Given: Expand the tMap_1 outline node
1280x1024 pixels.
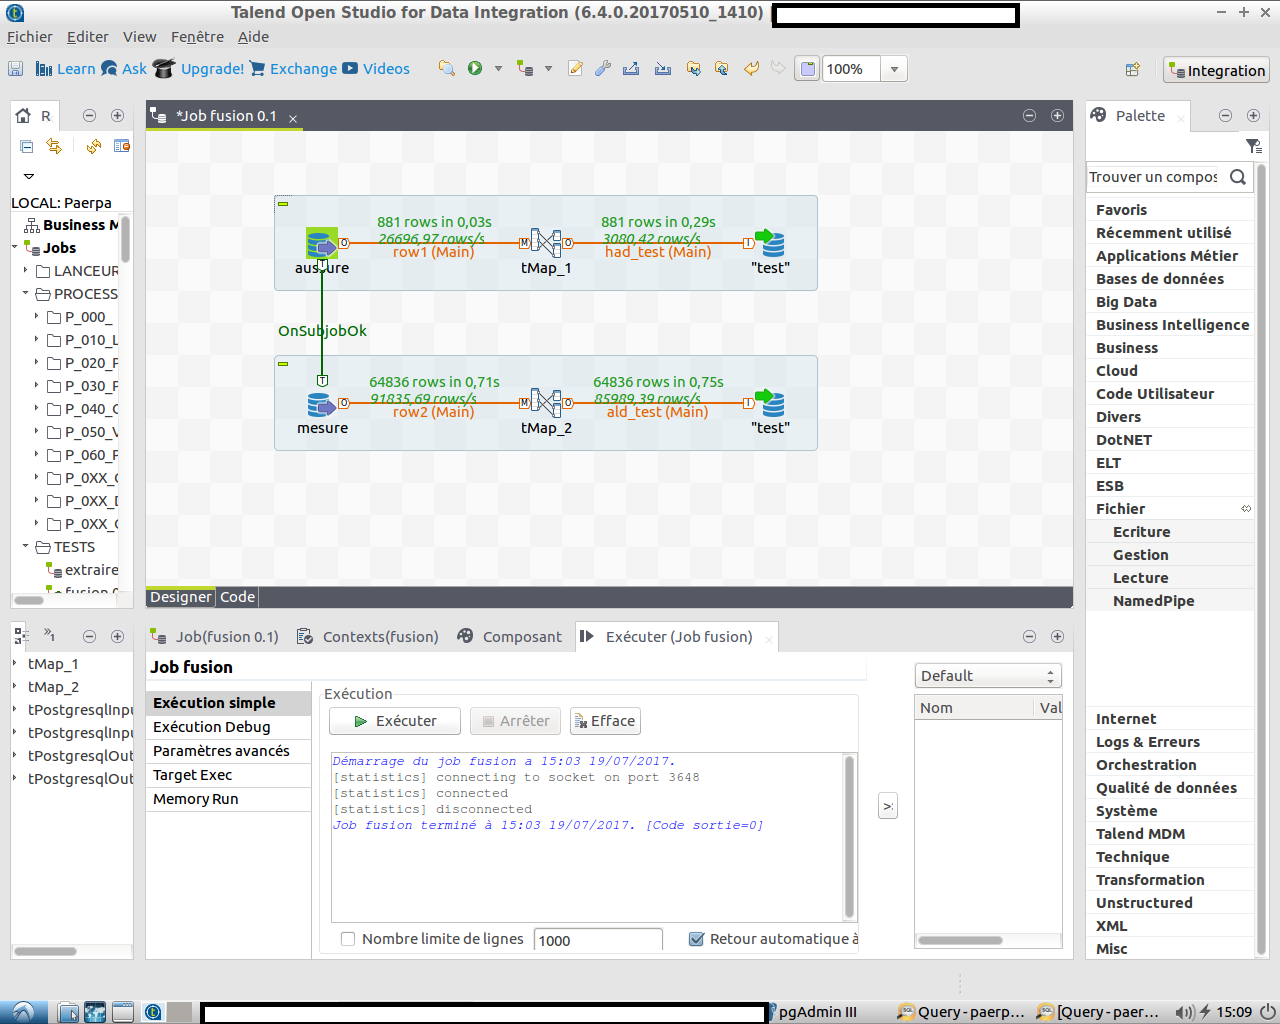Looking at the screenshot, I should [x=15, y=663].
